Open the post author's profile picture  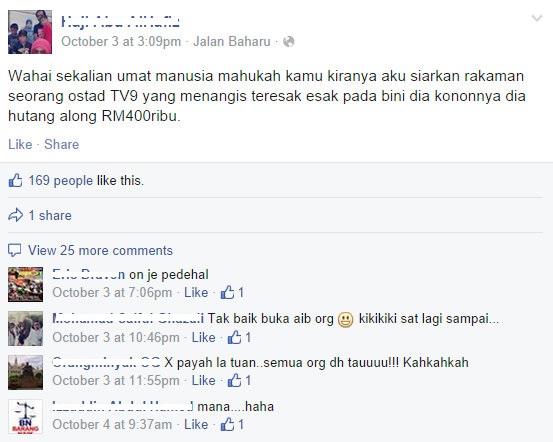click(x=30, y=32)
